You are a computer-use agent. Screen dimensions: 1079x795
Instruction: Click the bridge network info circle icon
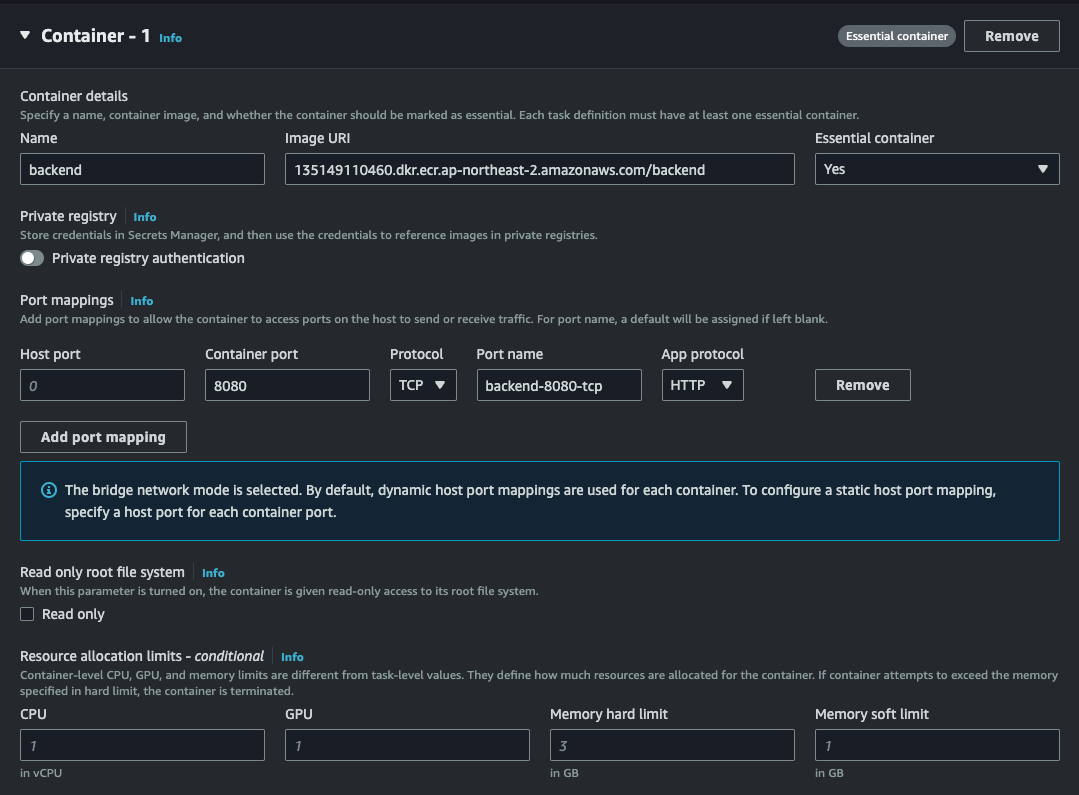(49, 490)
